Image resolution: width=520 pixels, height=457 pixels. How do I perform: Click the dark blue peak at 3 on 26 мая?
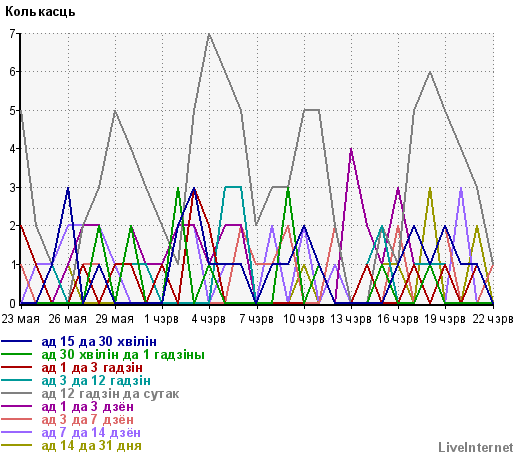[68, 188]
